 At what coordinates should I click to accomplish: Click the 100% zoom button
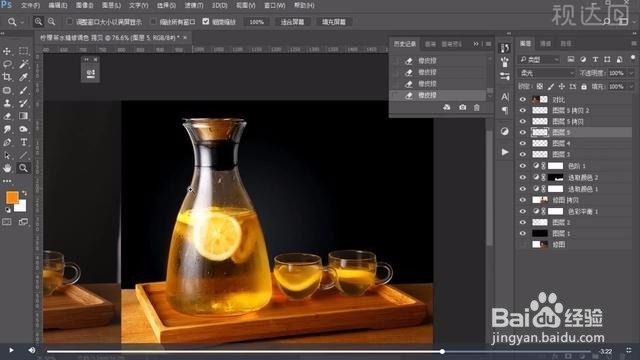coord(257,22)
